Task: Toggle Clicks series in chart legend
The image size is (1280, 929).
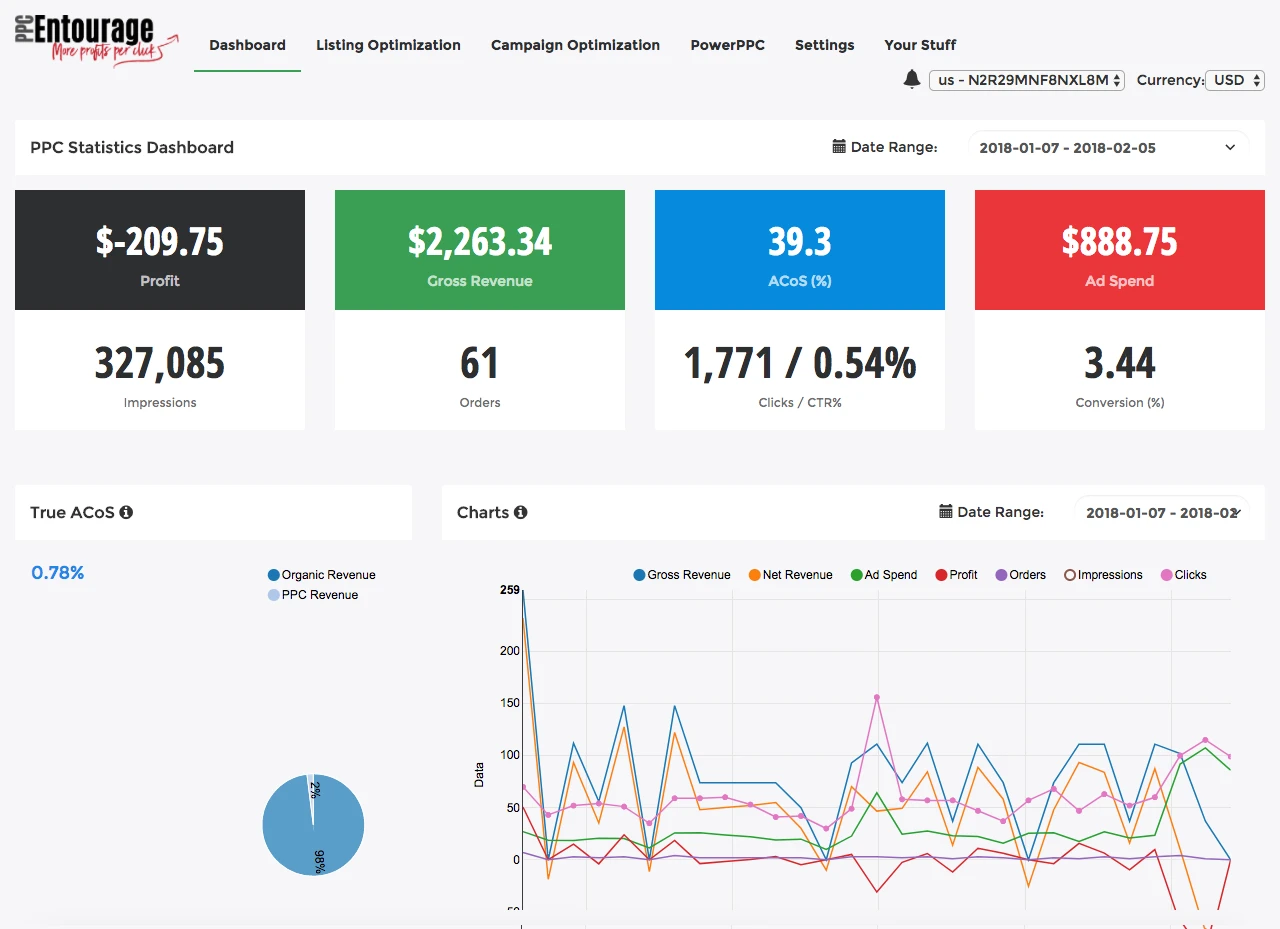Action: [1183, 575]
